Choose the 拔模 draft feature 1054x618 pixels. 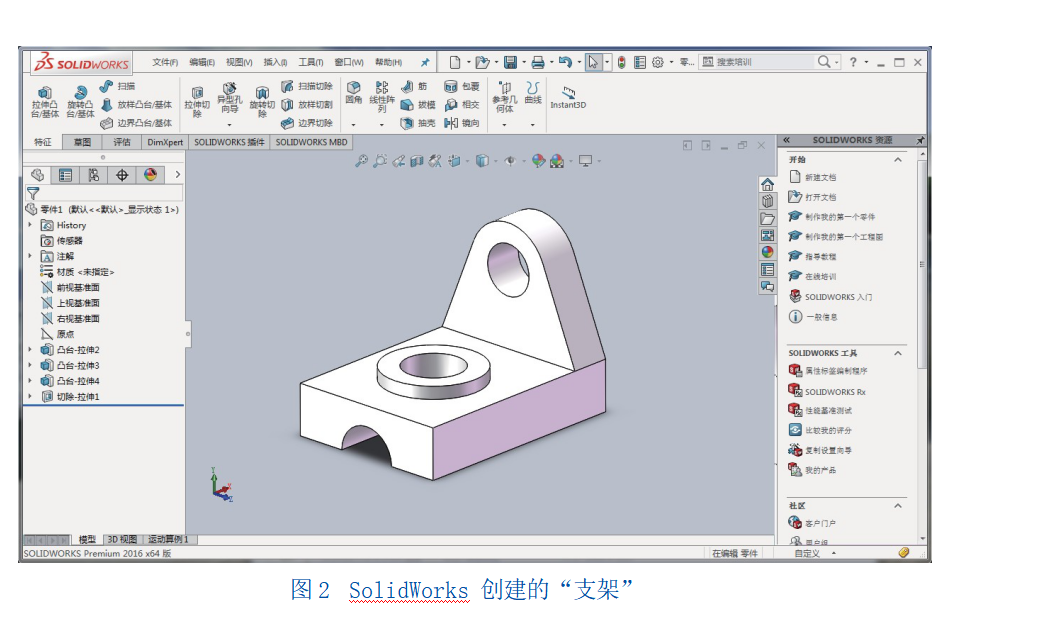[418, 105]
